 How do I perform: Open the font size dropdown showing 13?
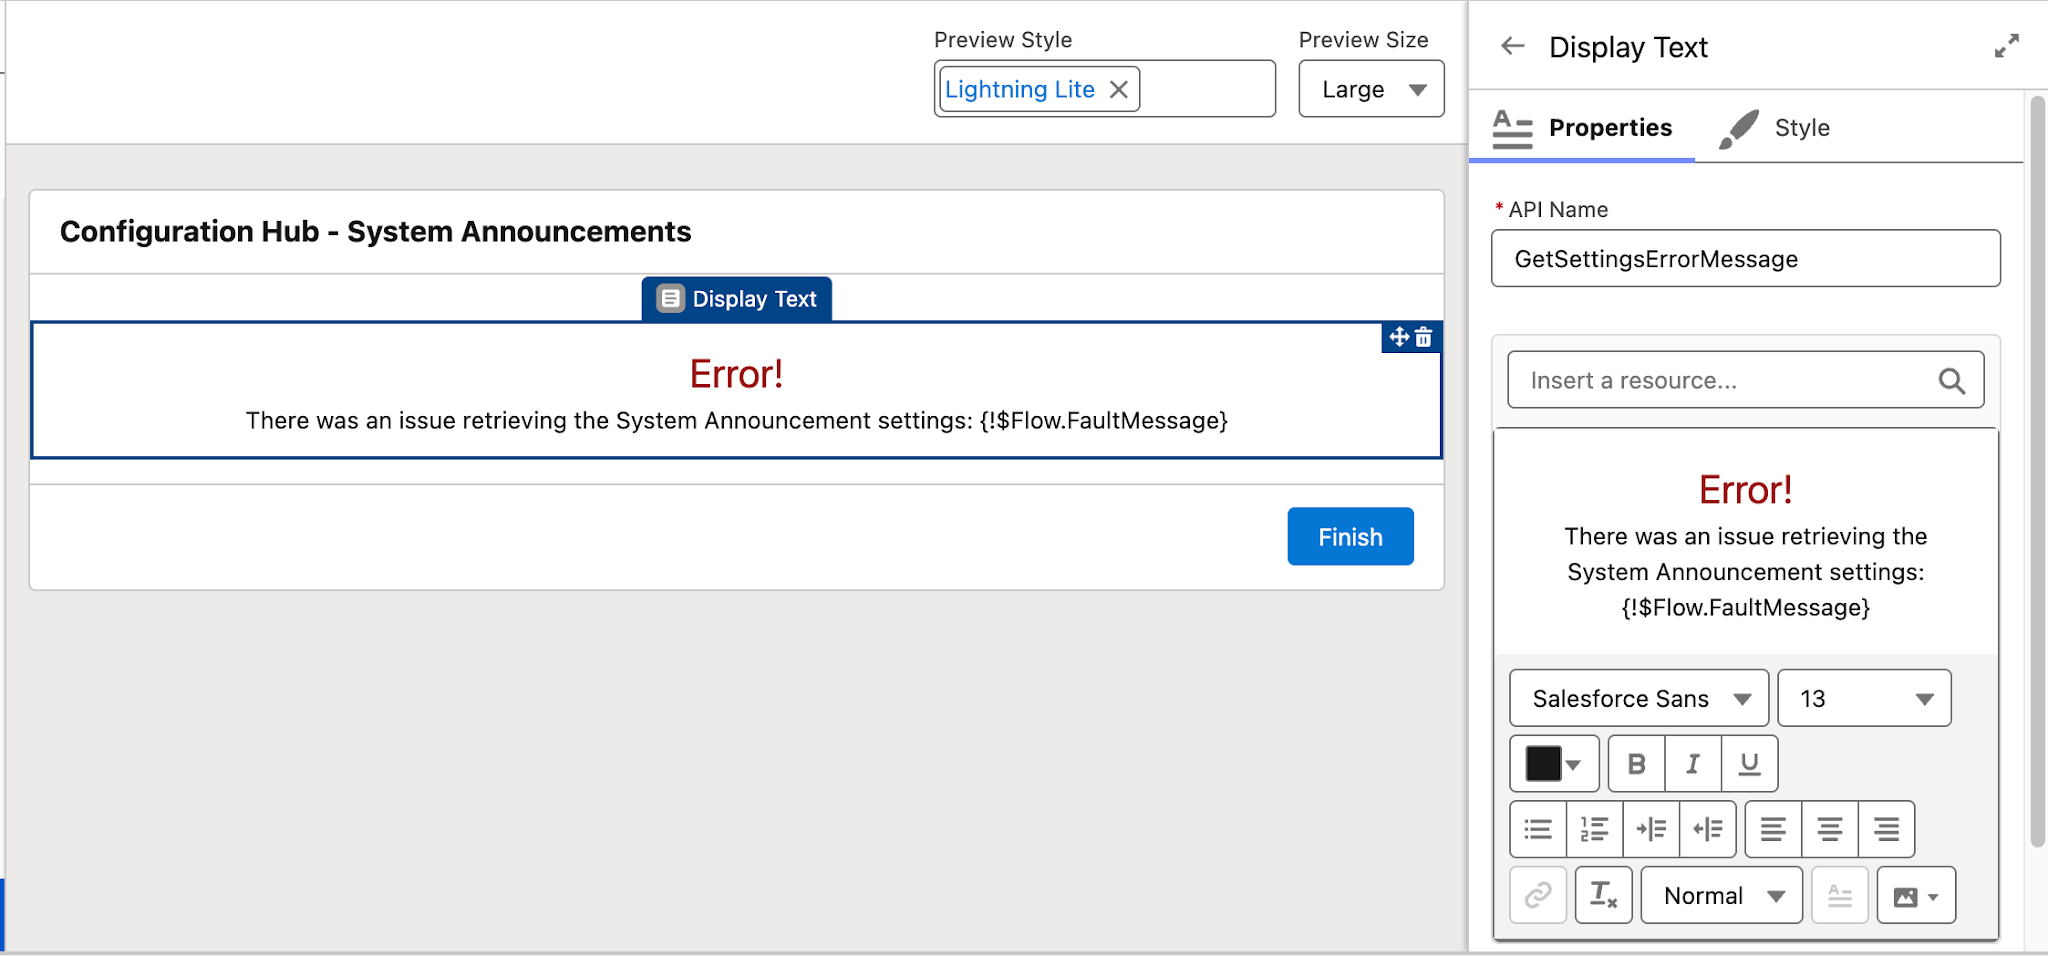click(1864, 698)
